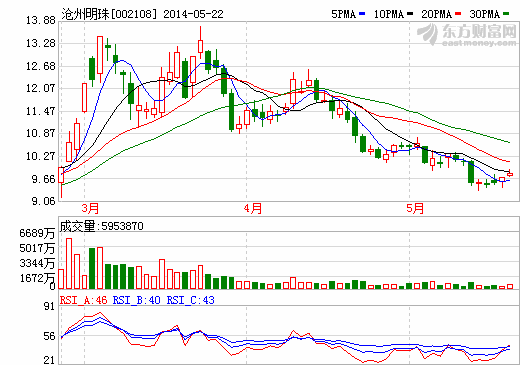The width and height of the screenshot is (520, 365).
Task: Click the 91 RSI axis label
Action: [x=49, y=306]
